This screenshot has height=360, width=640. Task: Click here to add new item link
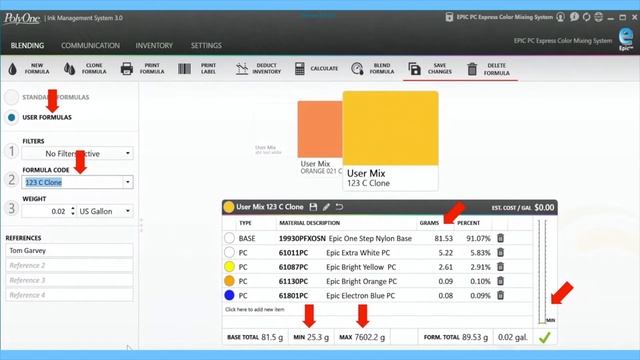point(255,309)
